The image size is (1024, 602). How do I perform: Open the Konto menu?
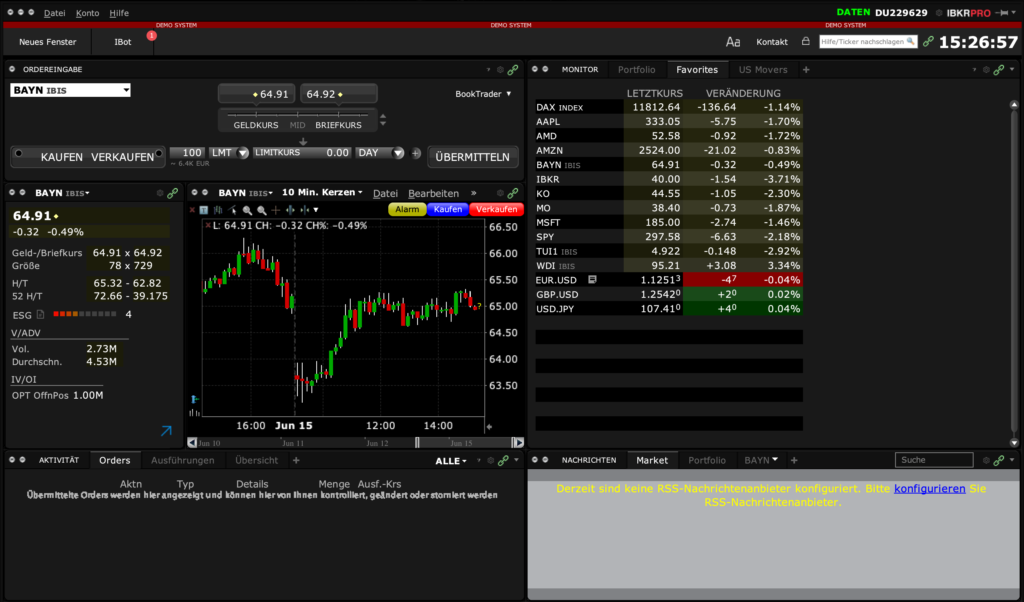click(x=88, y=13)
